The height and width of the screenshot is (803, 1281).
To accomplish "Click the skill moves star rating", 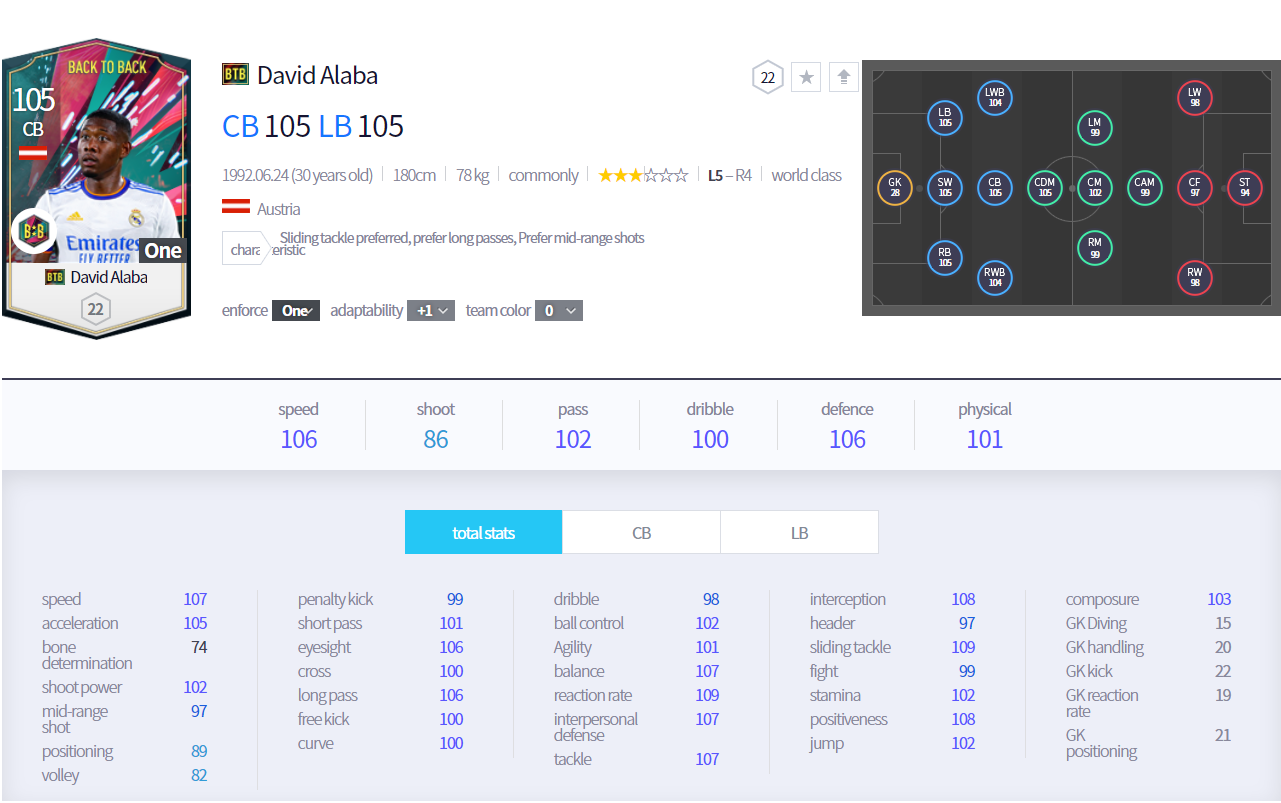I will point(642,176).
